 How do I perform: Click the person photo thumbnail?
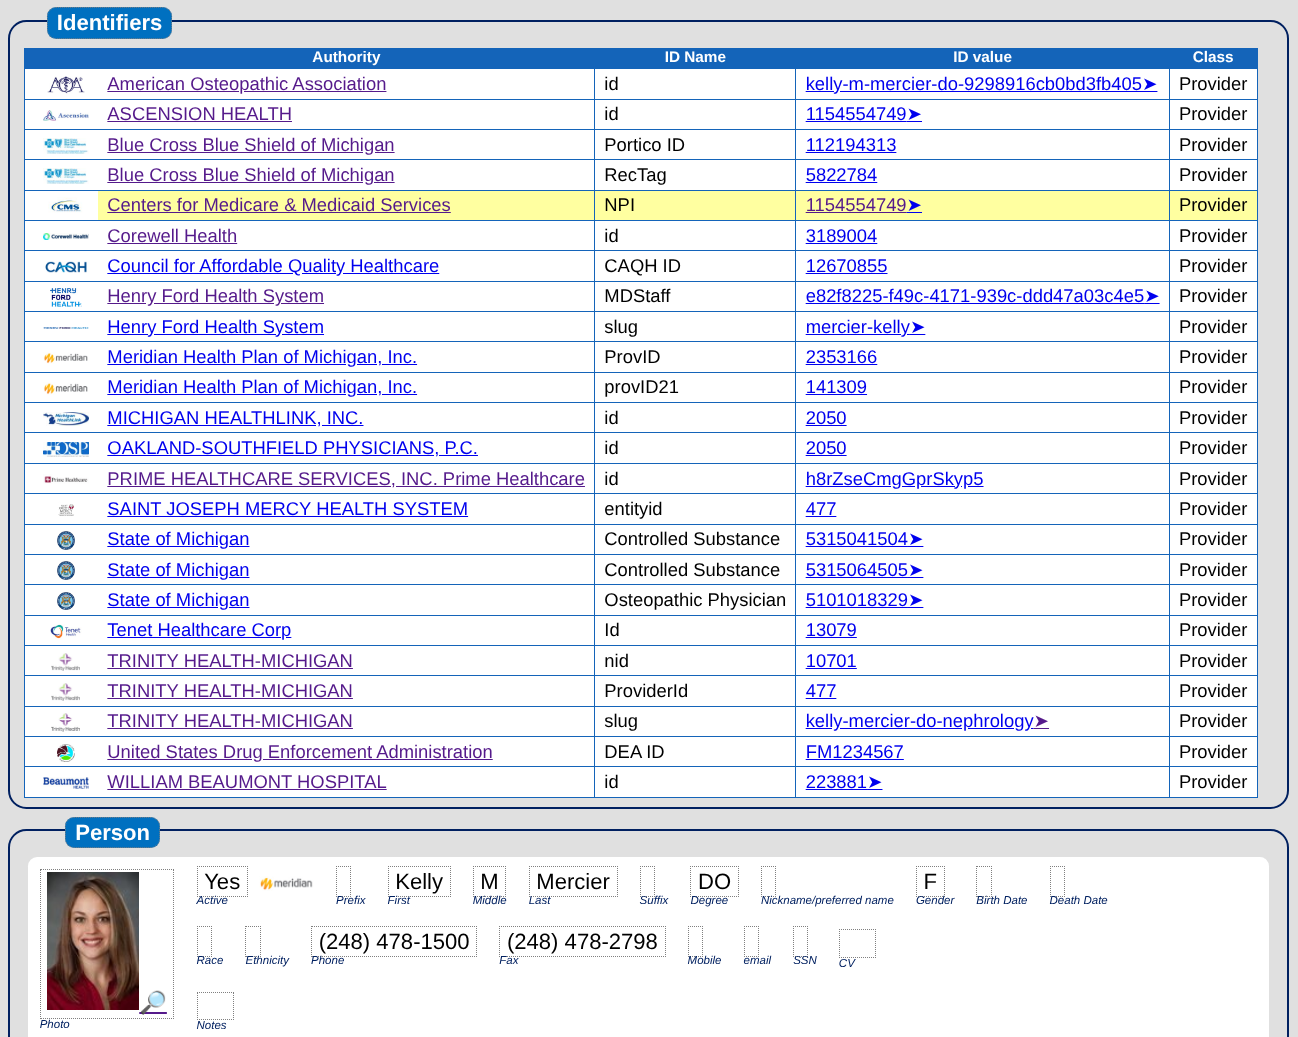pyautogui.click(x=93, y=941)
